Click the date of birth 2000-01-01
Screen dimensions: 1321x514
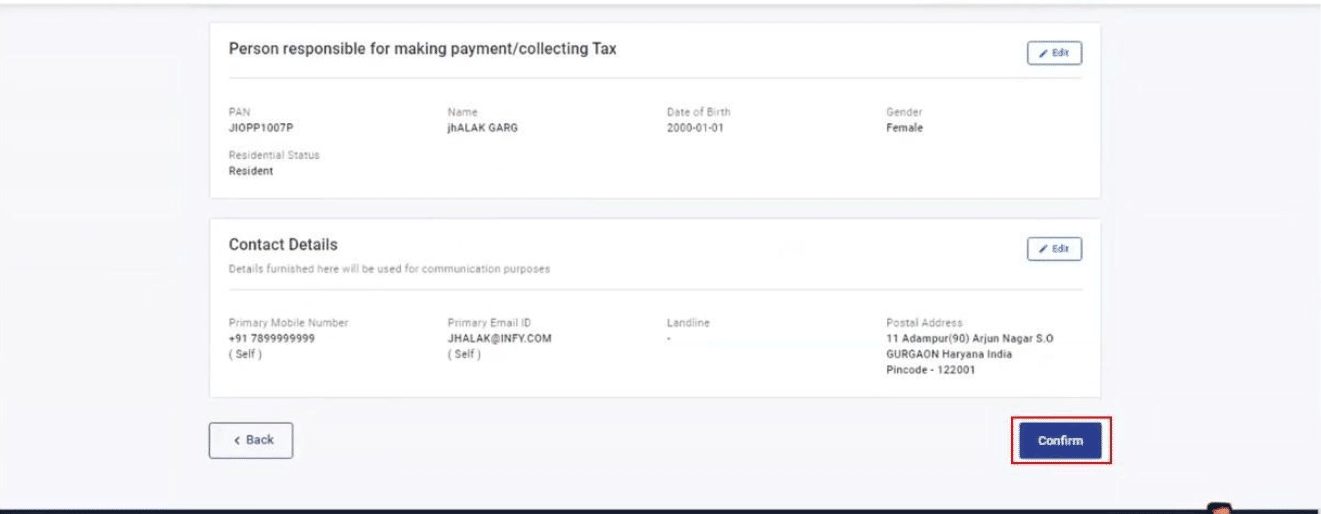tap(695, 128)
